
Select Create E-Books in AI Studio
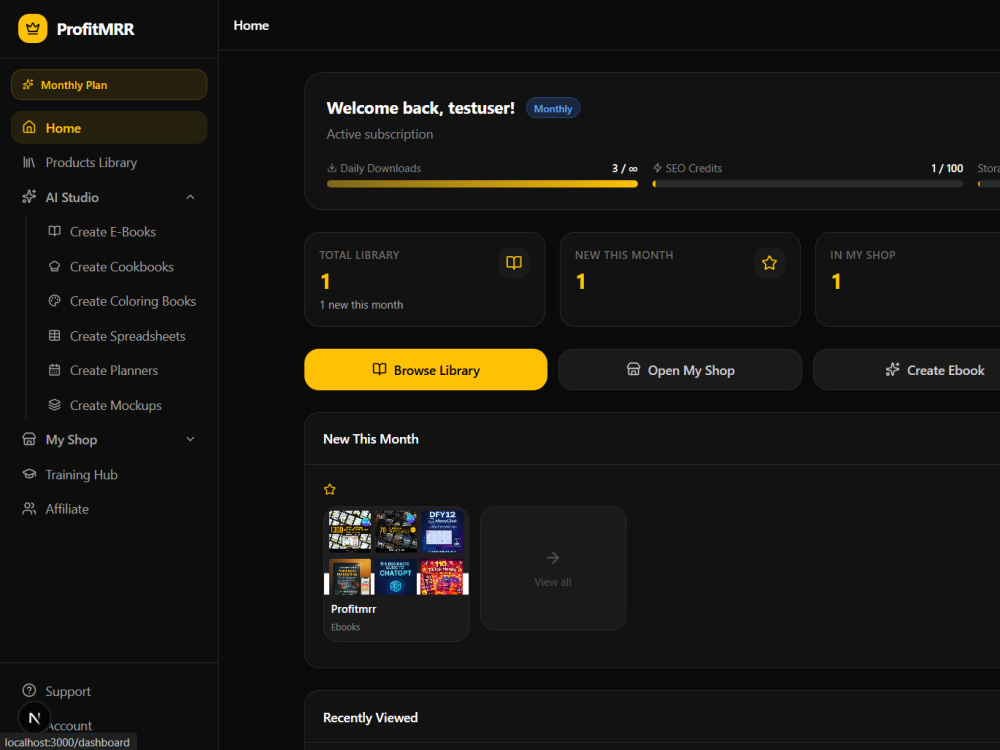point(121,232)
